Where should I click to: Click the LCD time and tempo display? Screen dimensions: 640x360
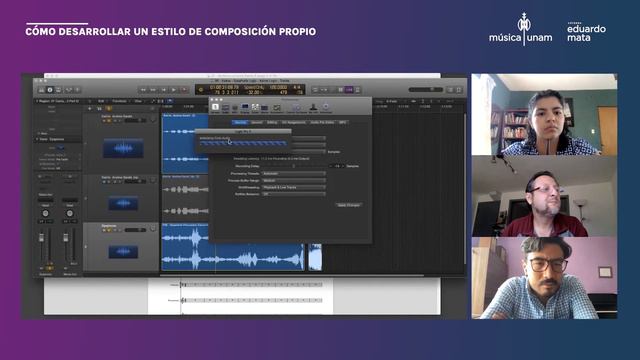pyautogui.click(x=250, y=90)
